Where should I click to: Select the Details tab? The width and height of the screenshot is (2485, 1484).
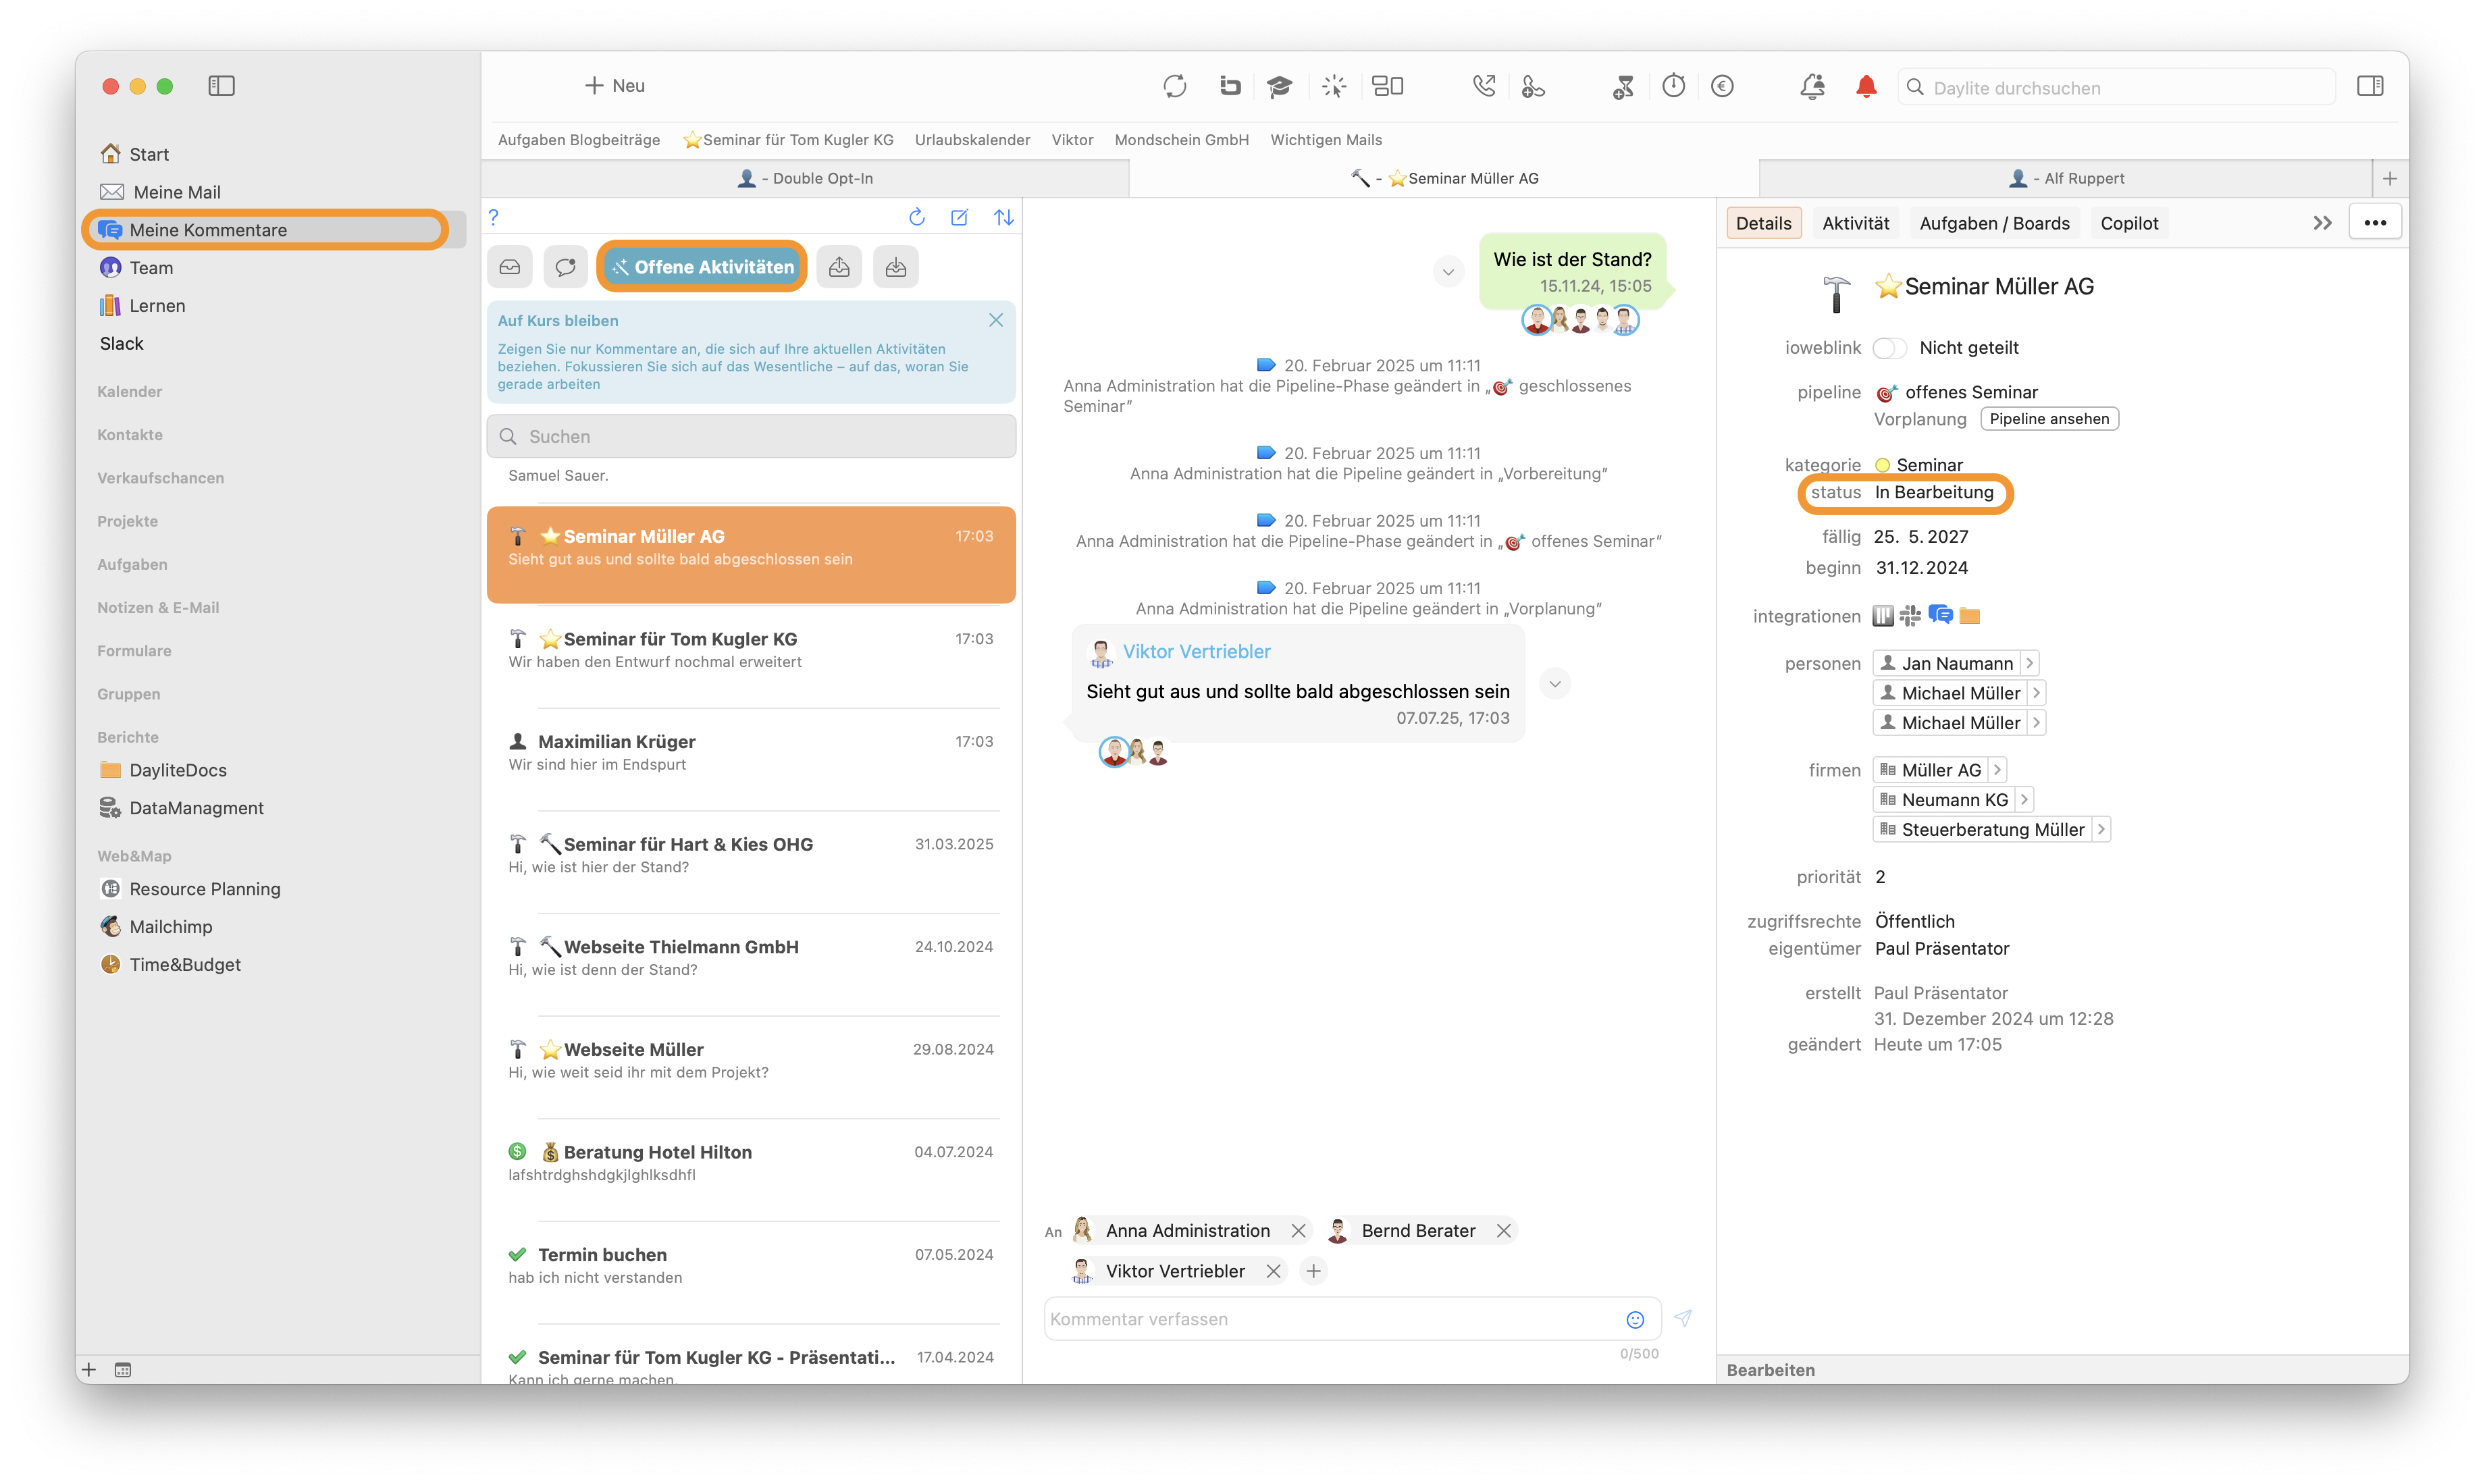click(1763, 223)
